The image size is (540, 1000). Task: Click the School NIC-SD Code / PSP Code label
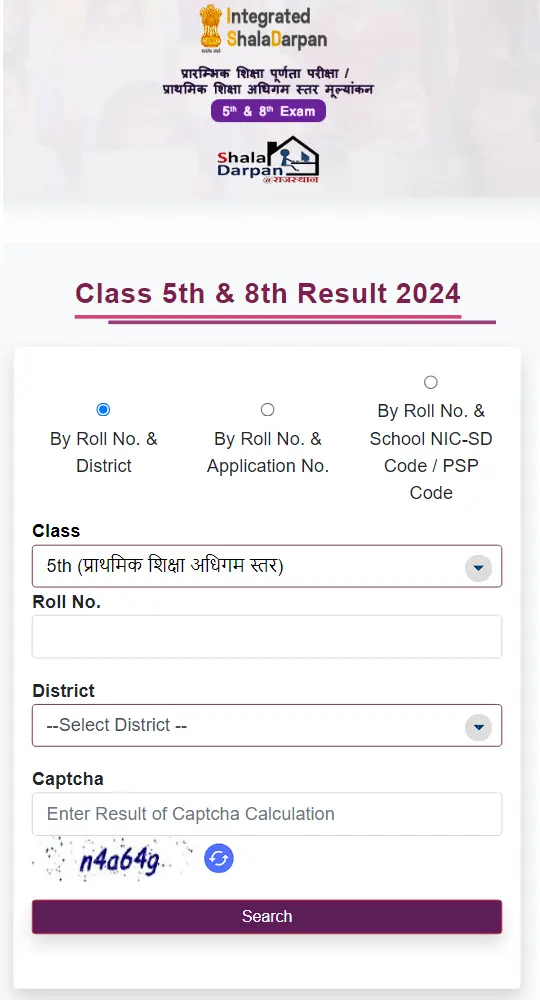coord(431,452)
